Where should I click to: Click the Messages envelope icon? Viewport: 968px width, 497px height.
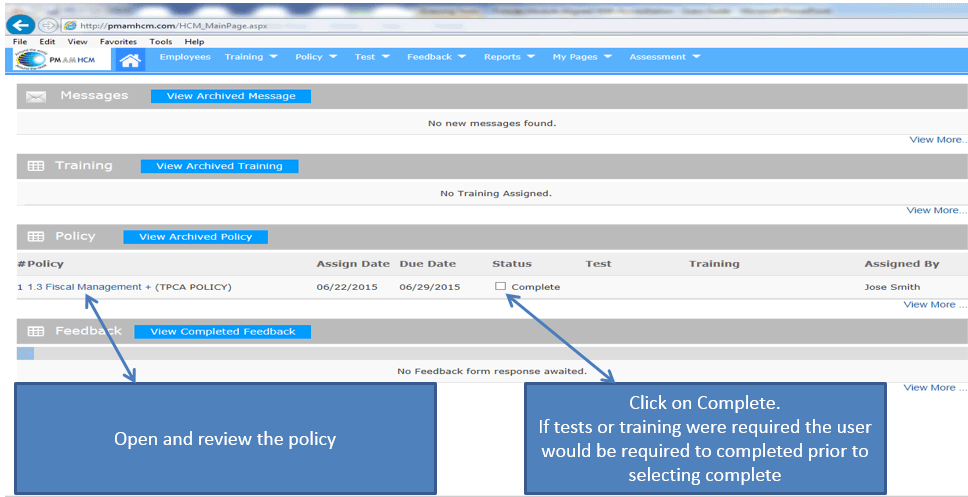(37, 97)
